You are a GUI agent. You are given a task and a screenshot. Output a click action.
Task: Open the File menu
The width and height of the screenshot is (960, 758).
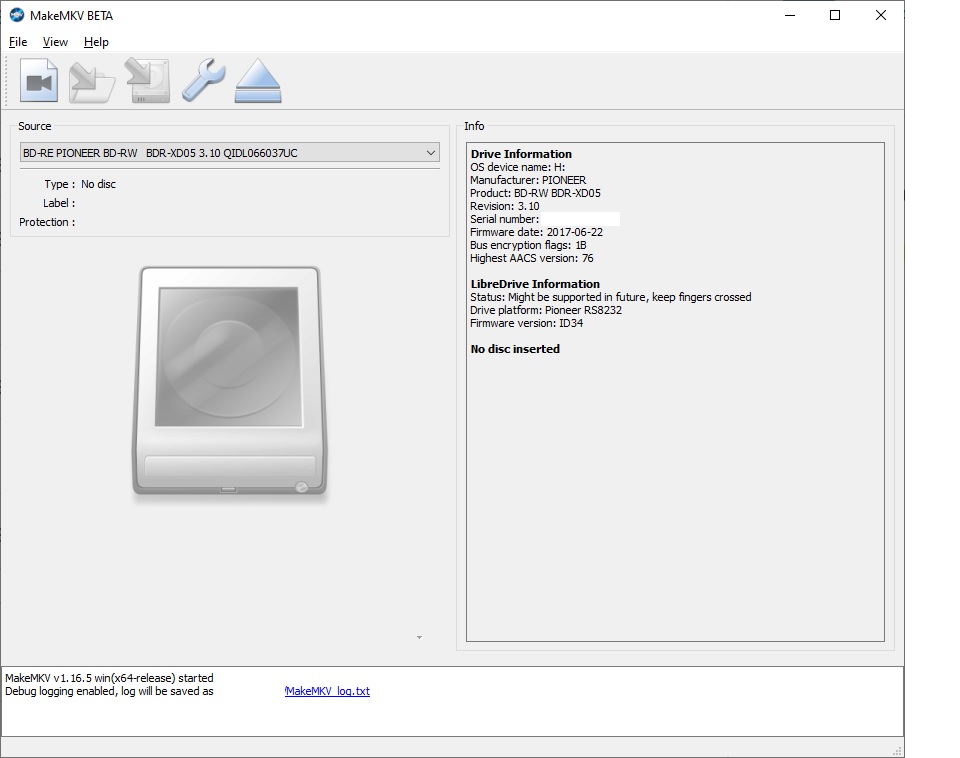pos(18,42)
